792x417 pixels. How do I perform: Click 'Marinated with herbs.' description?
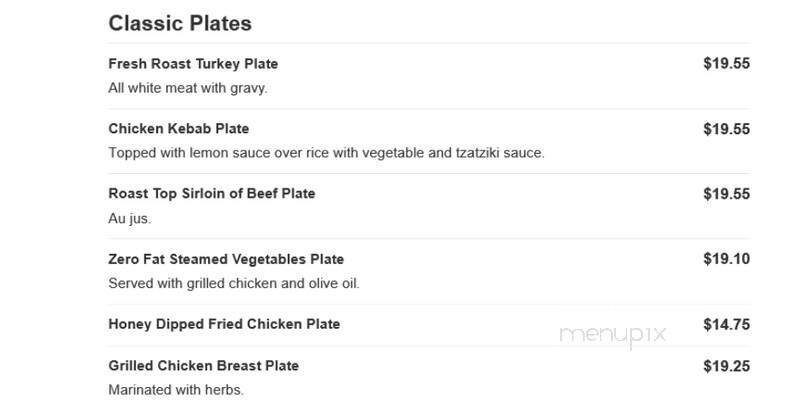pos(176,390)
